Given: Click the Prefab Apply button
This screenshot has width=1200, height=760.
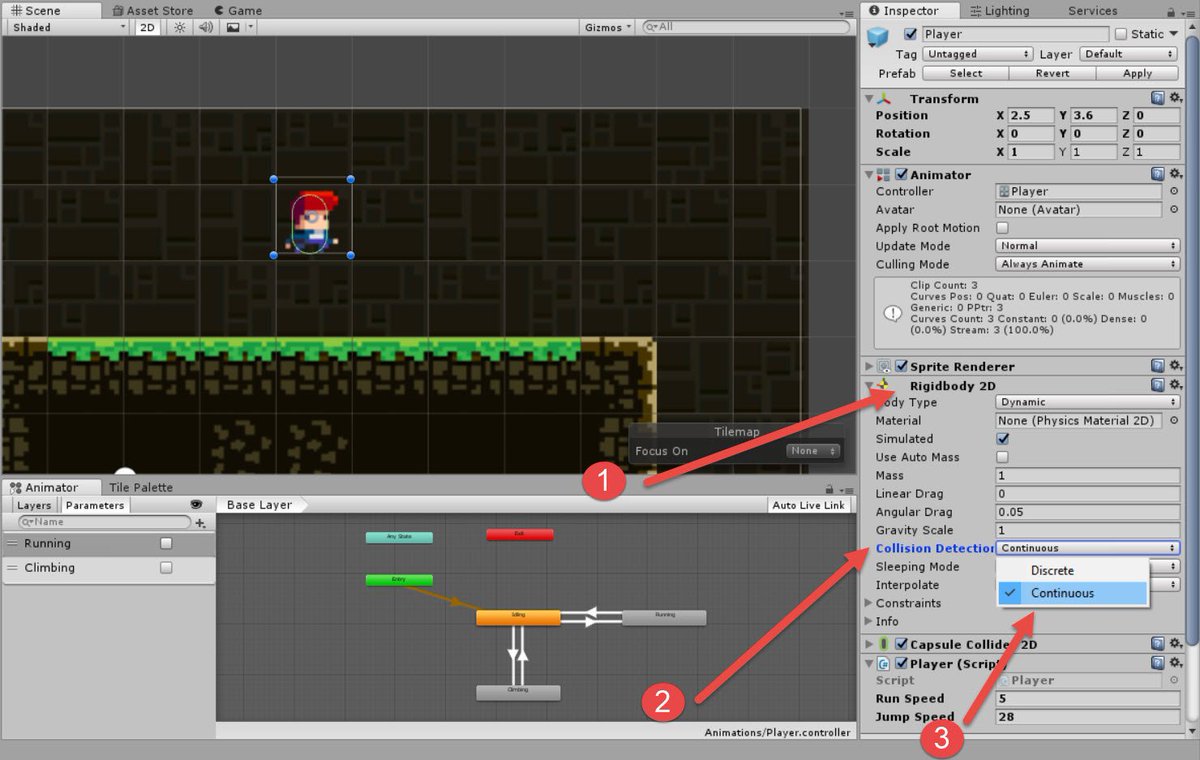Looking at the screenshot, I should pyautogui.click(x=1138, y=72).
